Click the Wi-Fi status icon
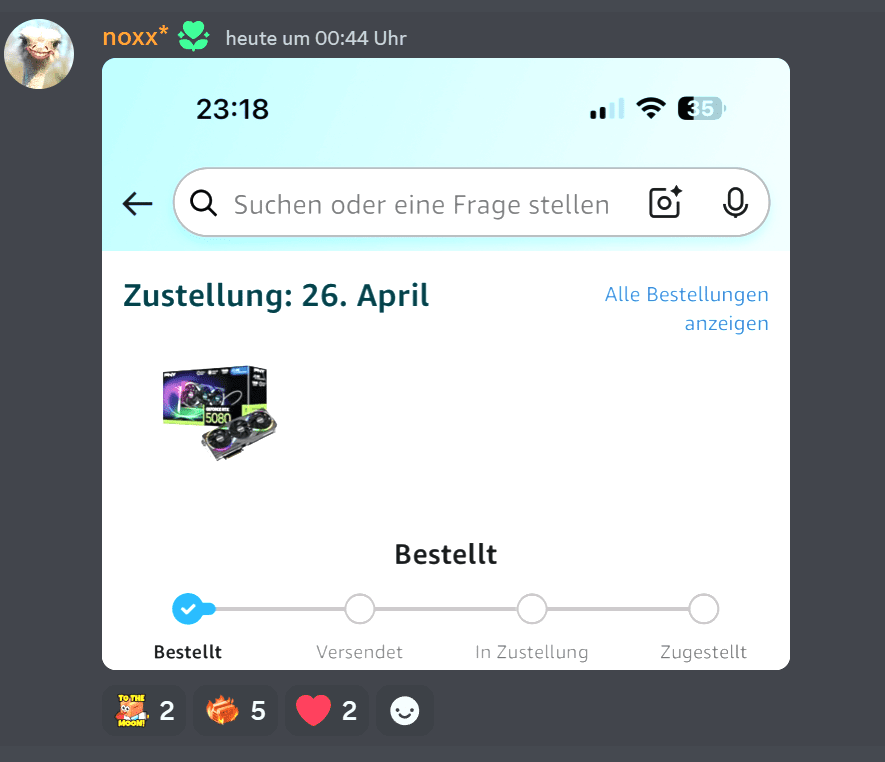885x762 pixels. [x=651, y=108]
